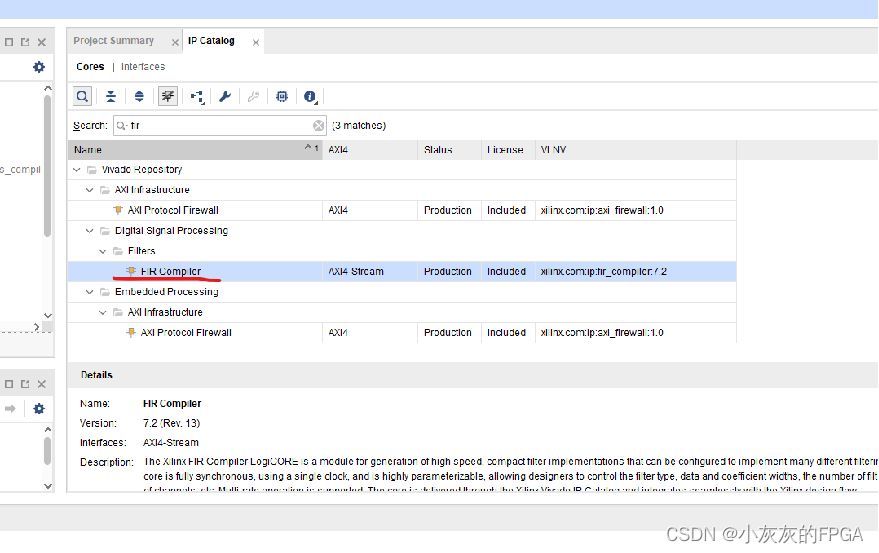Collapse the Embedded Processing folder
Image resolution: width=879 pixels, height=553 pixels.
[x=90, y=292]
